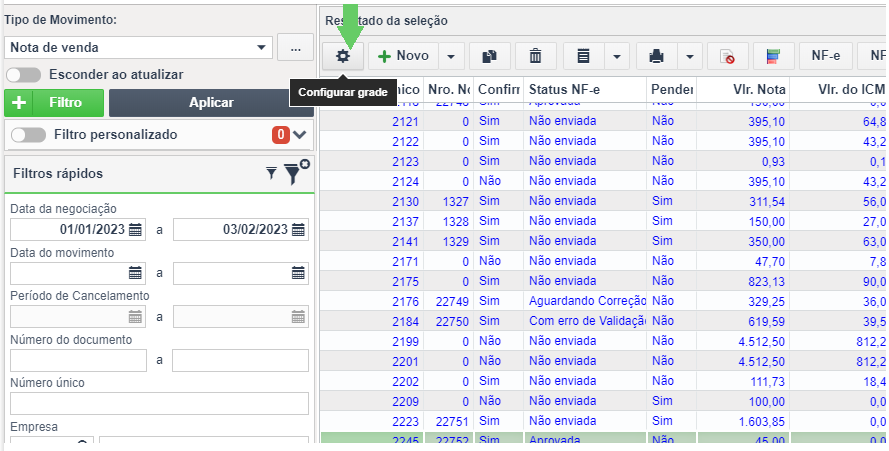Sort by the Nro. Nota column header
Screen dimensions: 889x451
click(448, 90)
